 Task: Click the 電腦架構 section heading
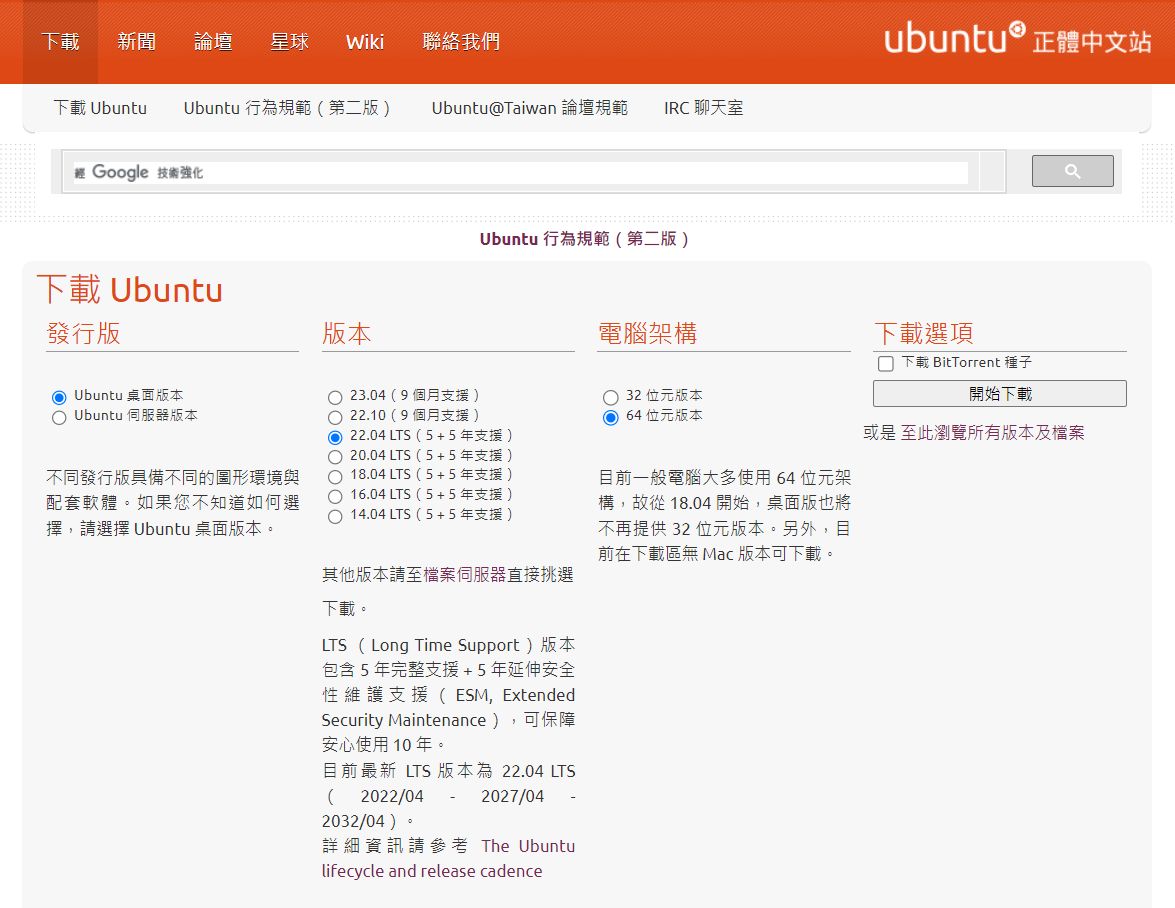(647, 333)
